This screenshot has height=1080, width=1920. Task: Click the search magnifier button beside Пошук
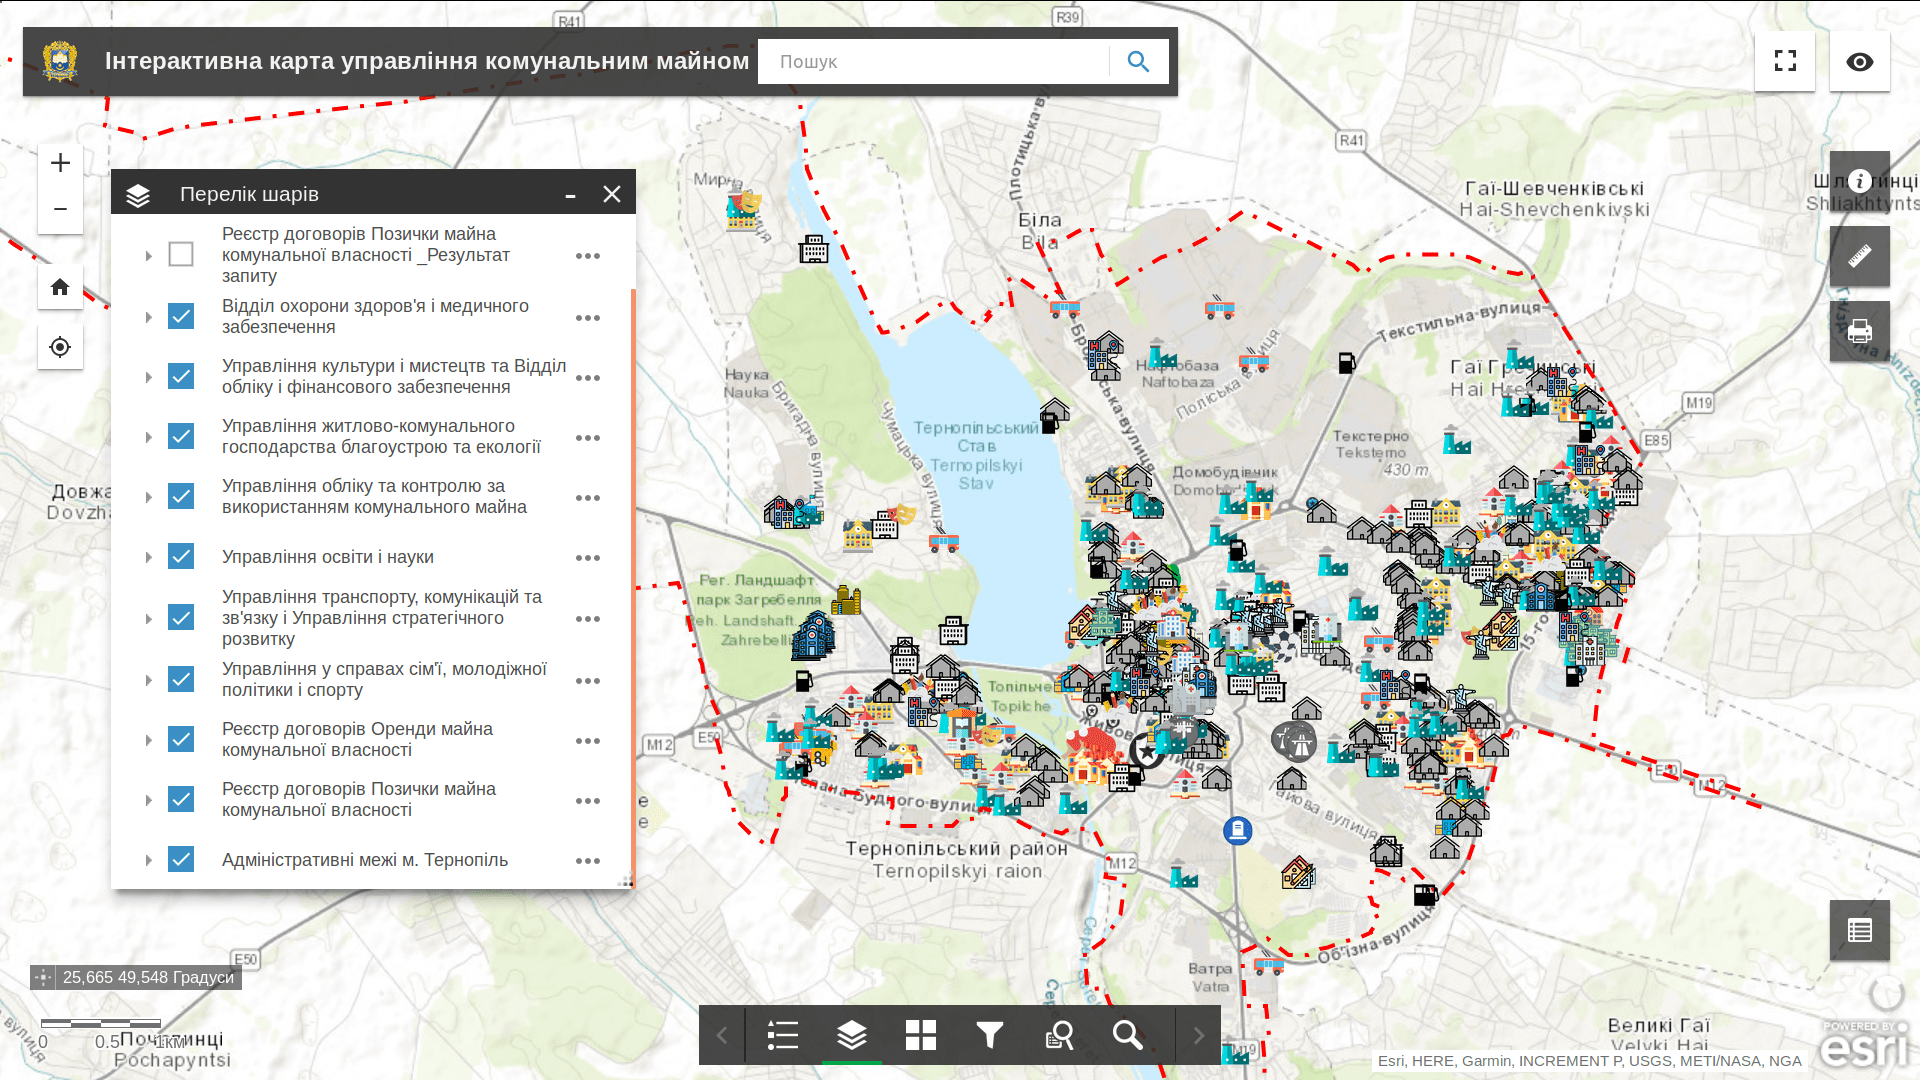(x=1138, y=61)
